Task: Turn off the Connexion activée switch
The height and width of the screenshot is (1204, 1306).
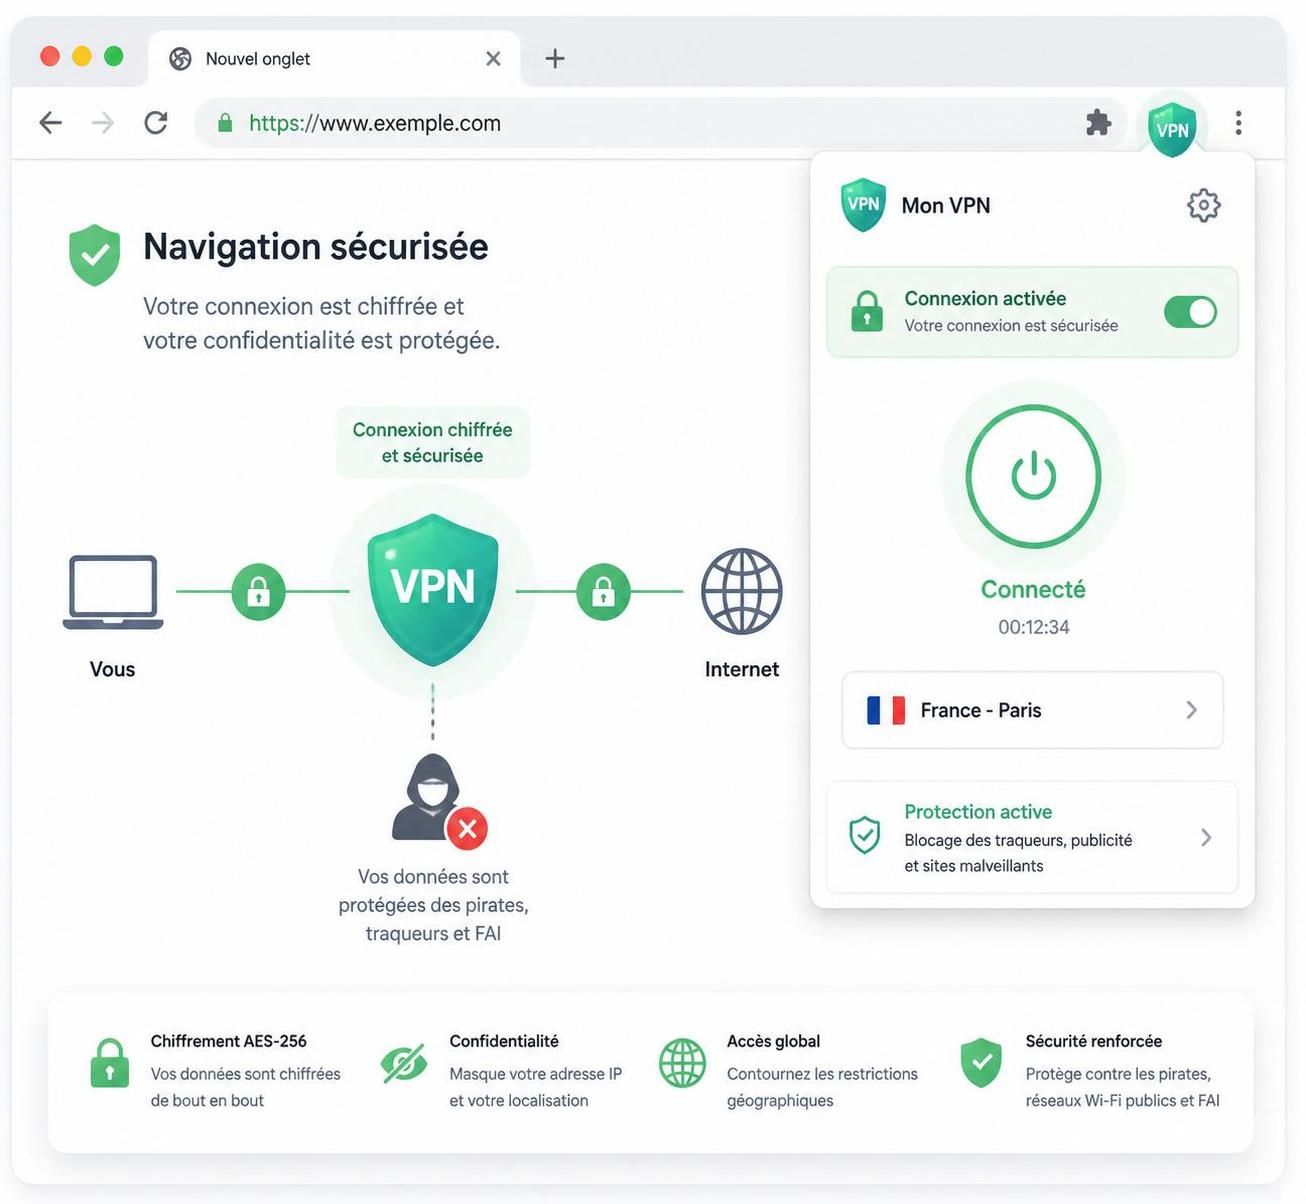Action: [x=1190, y=312]
